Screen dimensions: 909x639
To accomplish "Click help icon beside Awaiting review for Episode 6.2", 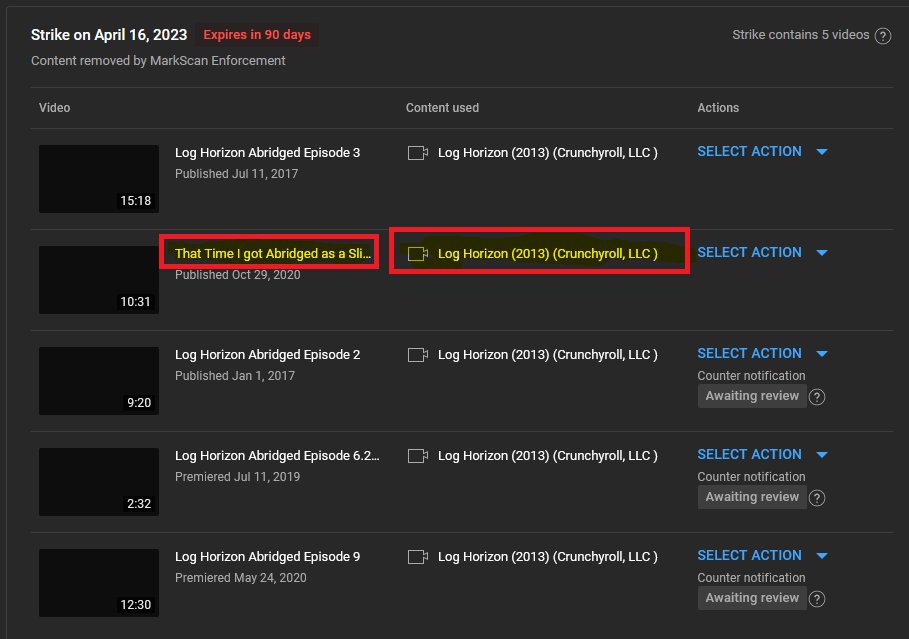I will pos(817,498).
